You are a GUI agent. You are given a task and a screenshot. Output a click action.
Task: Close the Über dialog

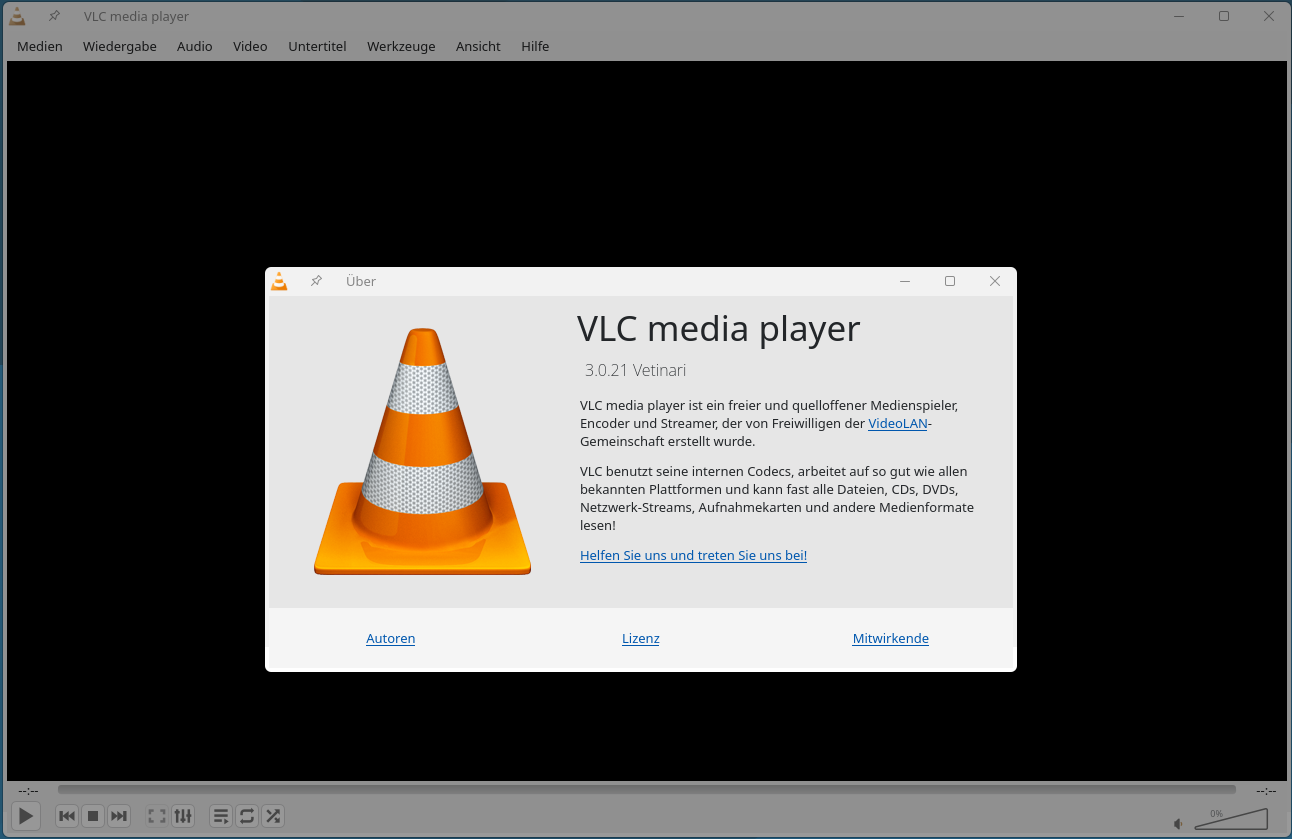(995, 281)
